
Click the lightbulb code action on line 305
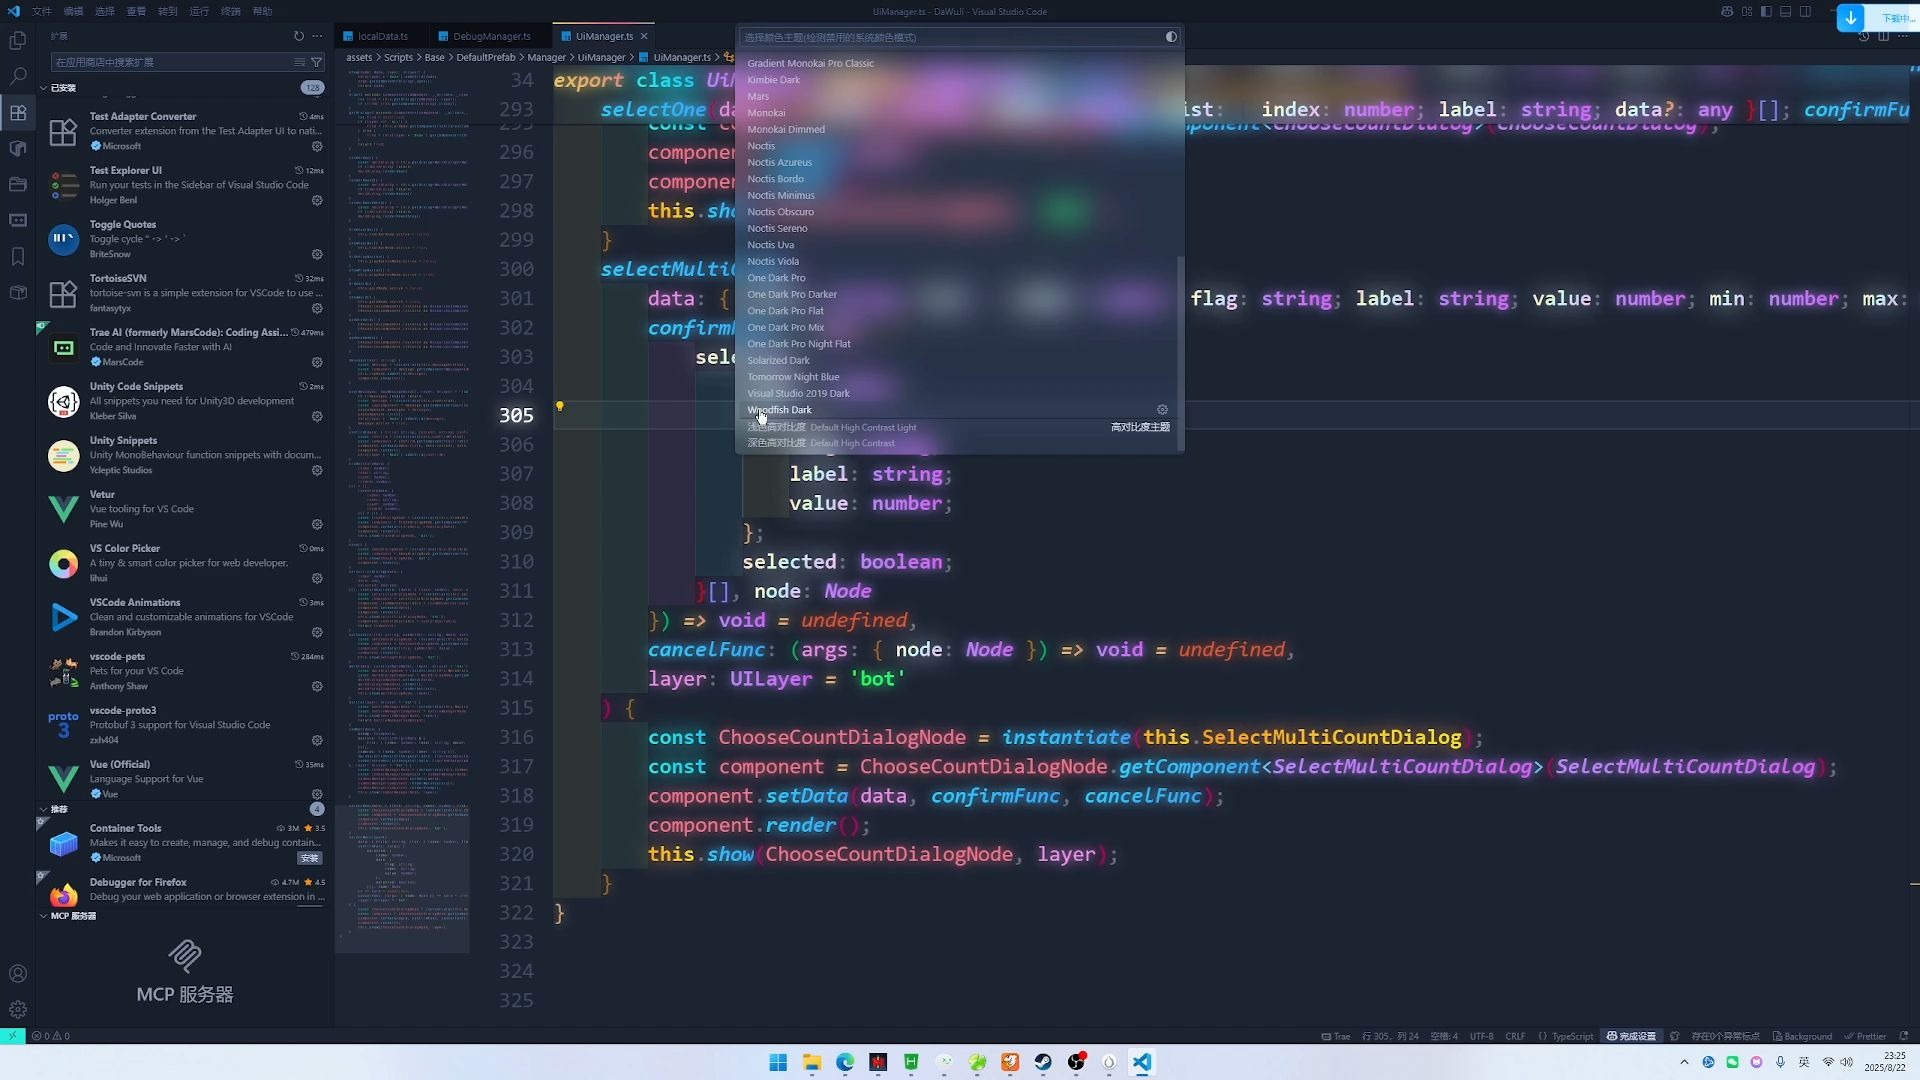tap(560, 406)
